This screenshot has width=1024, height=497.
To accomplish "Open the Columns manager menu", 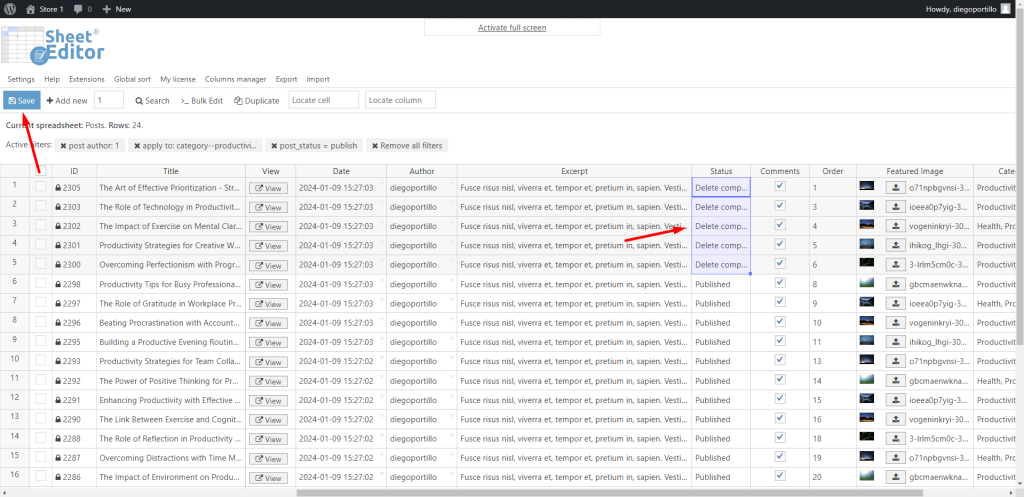I will point(236,79).
